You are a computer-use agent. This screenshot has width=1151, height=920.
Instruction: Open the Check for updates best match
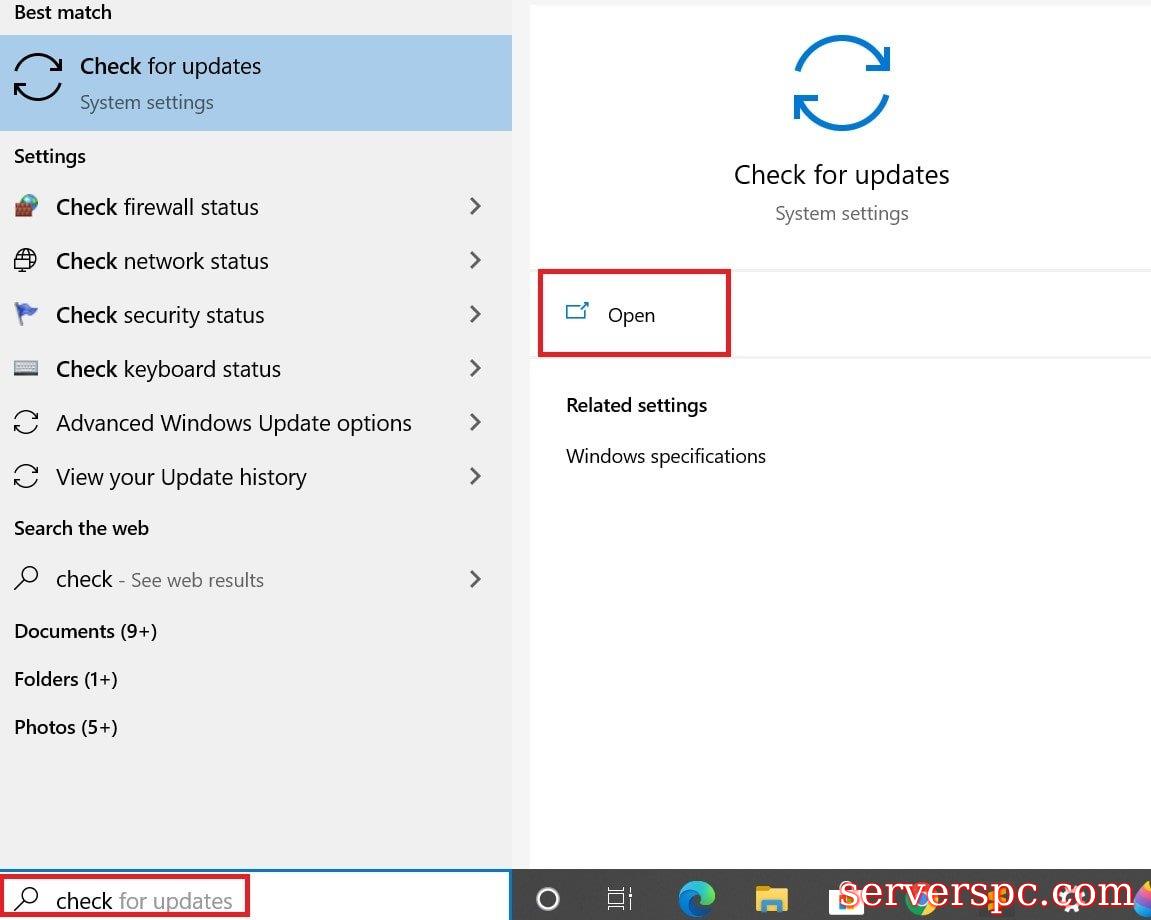(x=170, y=82)
